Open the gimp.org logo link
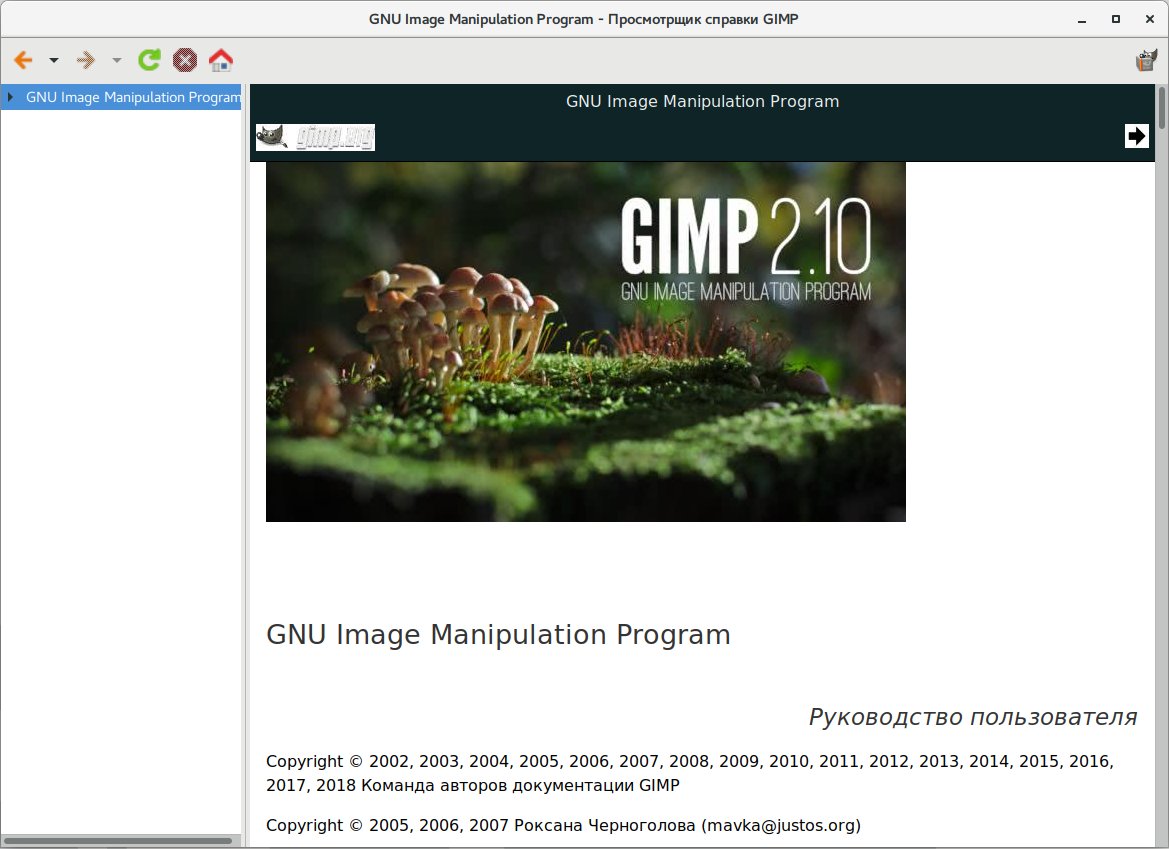The height and width of the screenshot is (849, 1169). tap(315, 137)
